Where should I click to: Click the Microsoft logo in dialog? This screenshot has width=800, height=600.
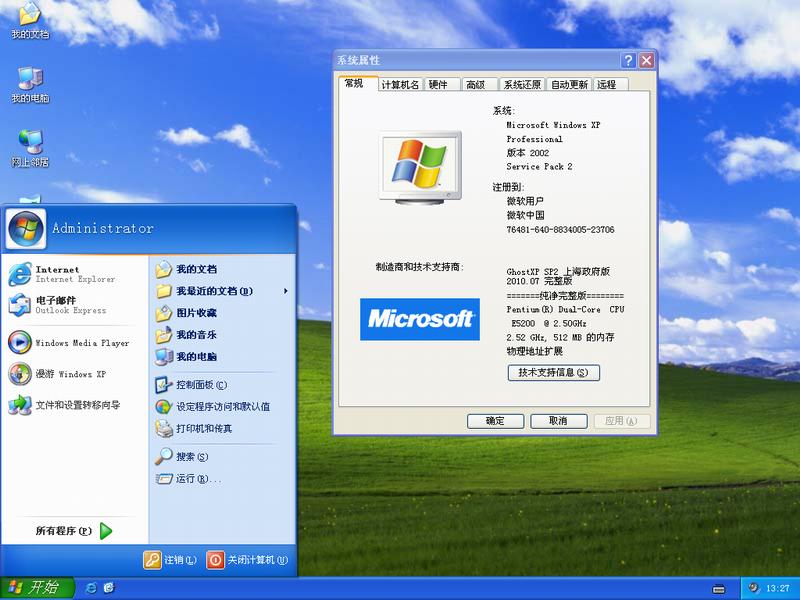point(420,319)
